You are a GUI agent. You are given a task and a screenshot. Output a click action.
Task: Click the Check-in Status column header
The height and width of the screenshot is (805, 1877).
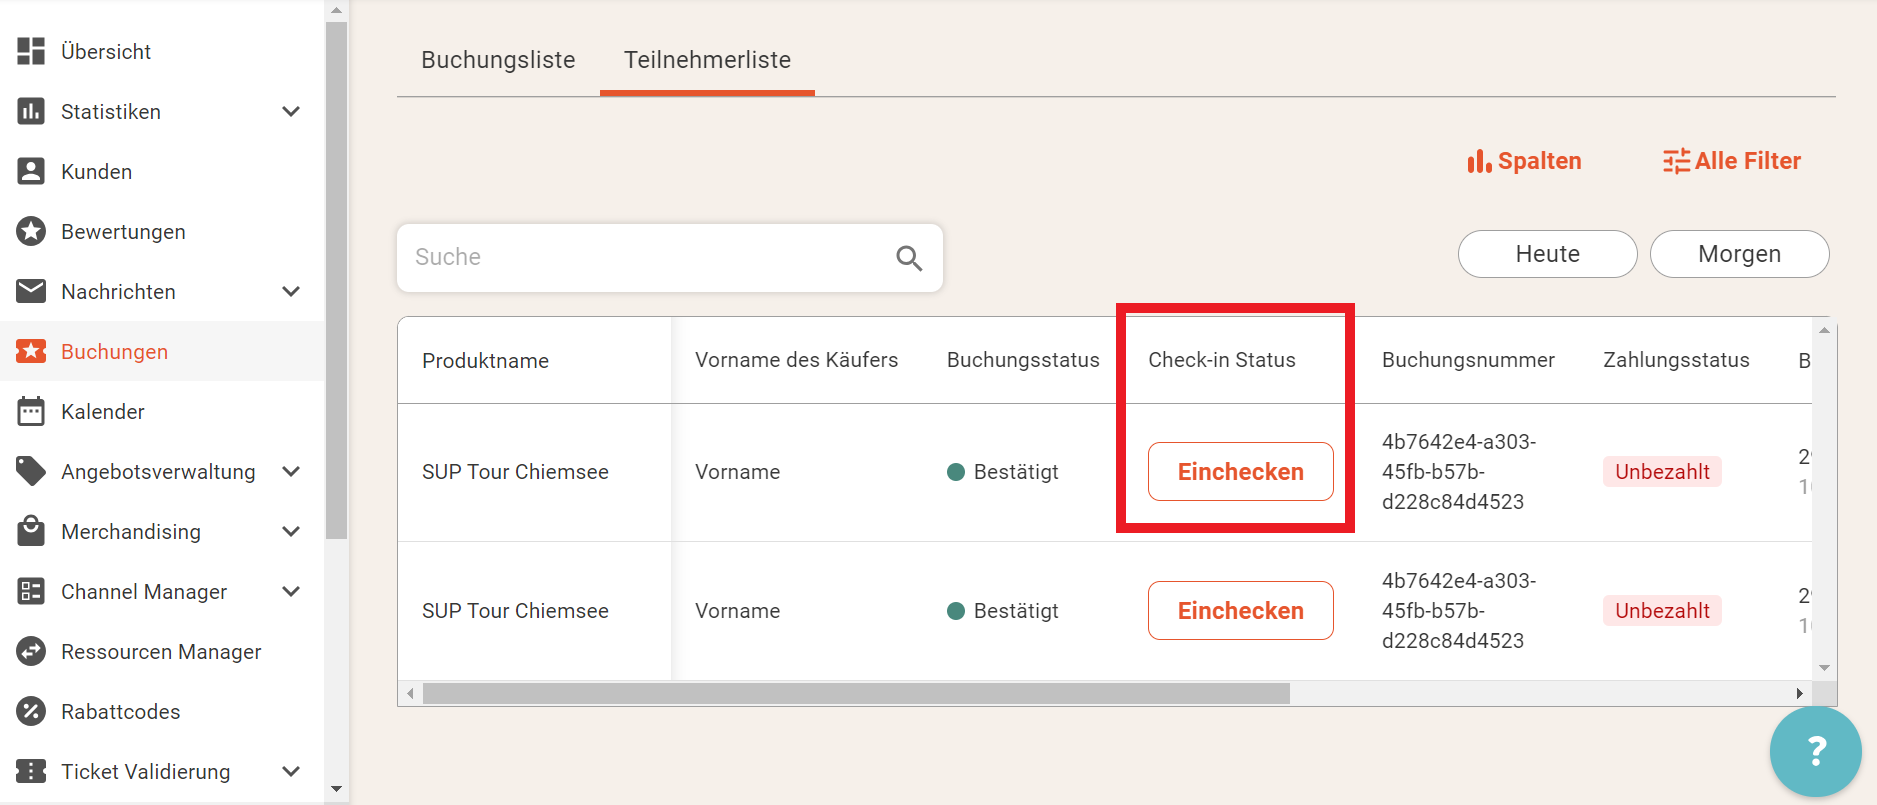[1221, 360]
